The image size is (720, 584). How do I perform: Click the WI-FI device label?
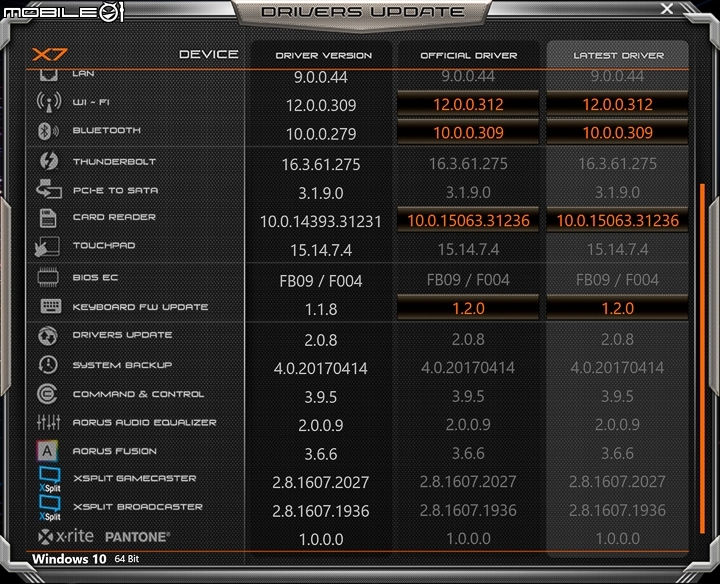pyautogui.click(x=91, y=102)
